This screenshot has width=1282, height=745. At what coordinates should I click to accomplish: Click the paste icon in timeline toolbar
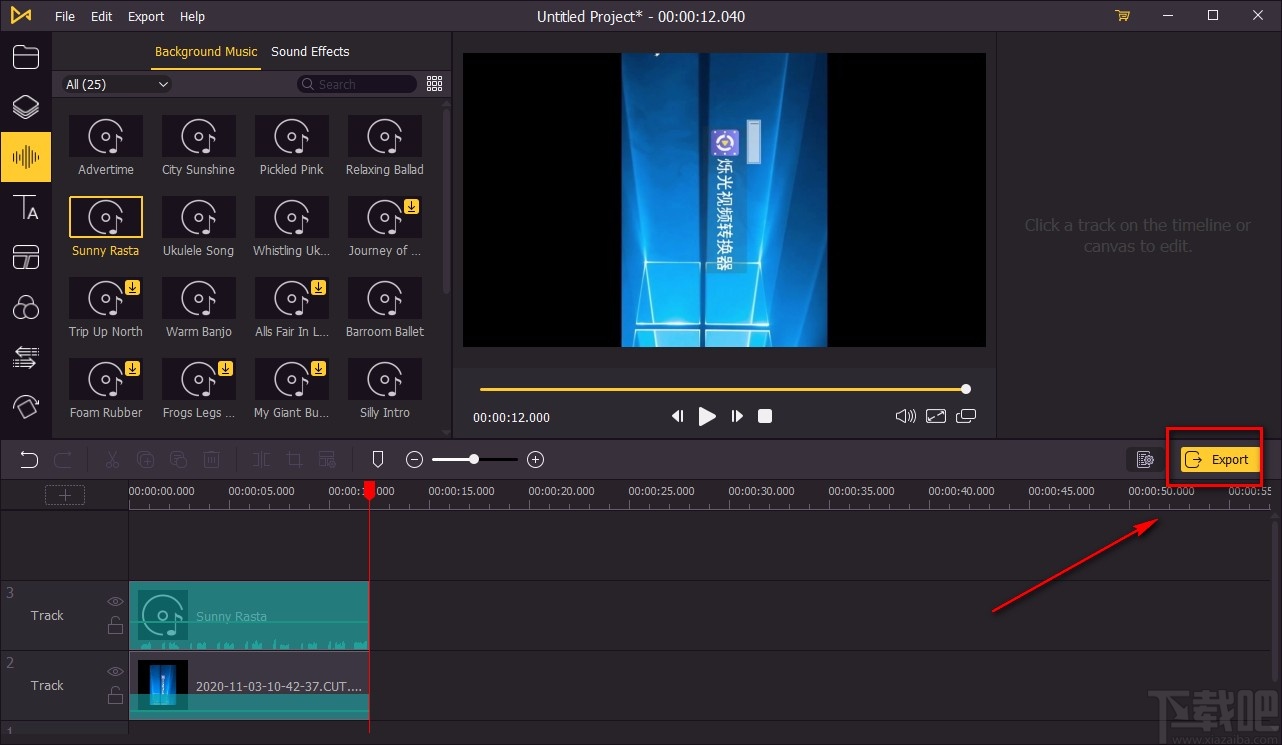pos(178,460)
